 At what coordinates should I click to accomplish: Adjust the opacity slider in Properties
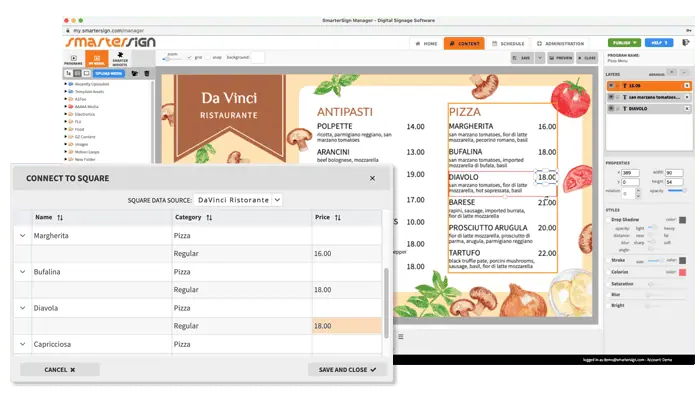[x=677, y=191]
